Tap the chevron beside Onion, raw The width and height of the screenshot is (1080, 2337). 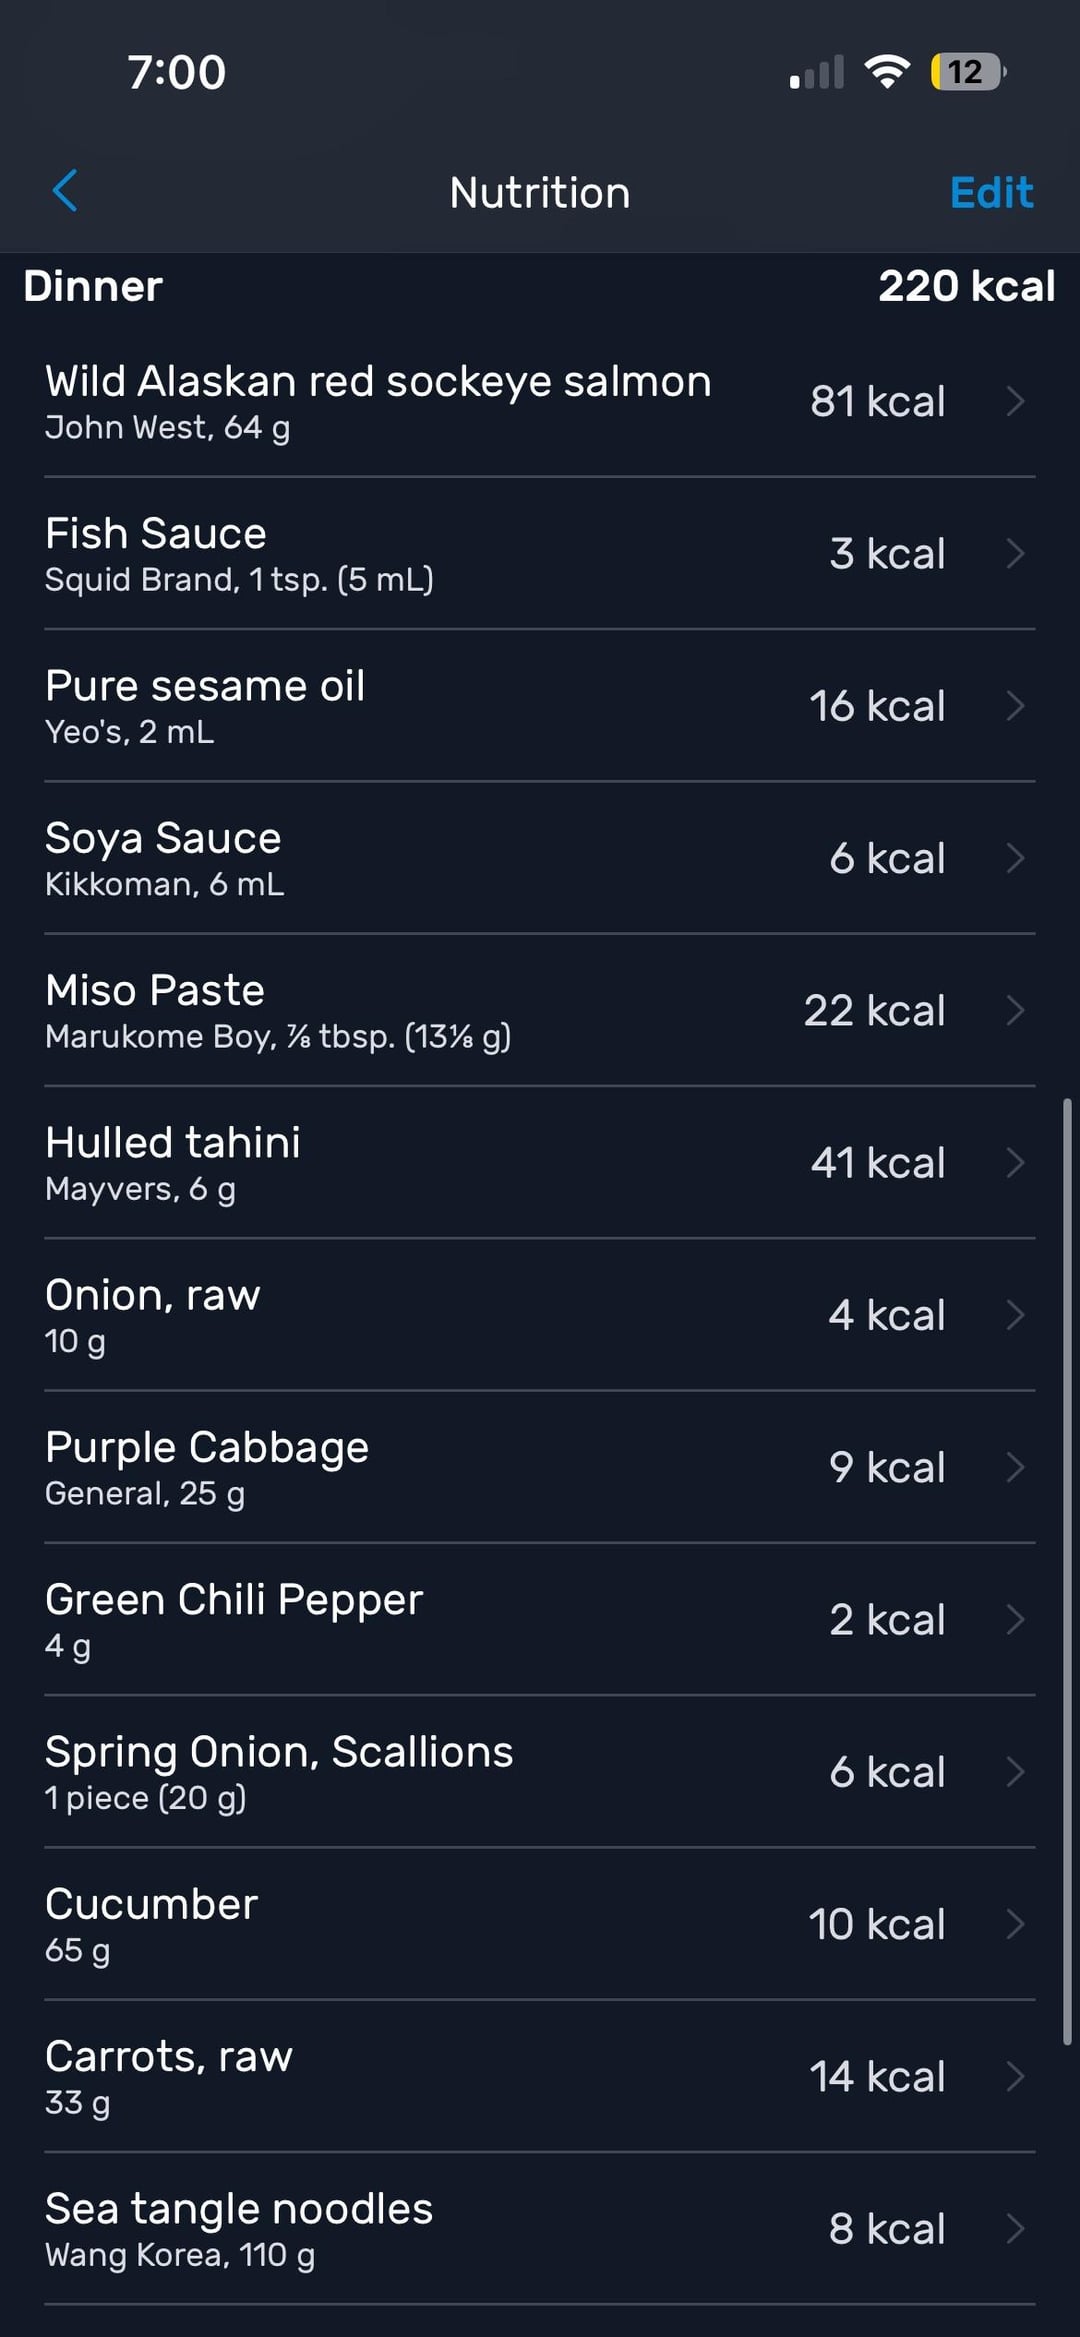[x=1015, y=1315]
